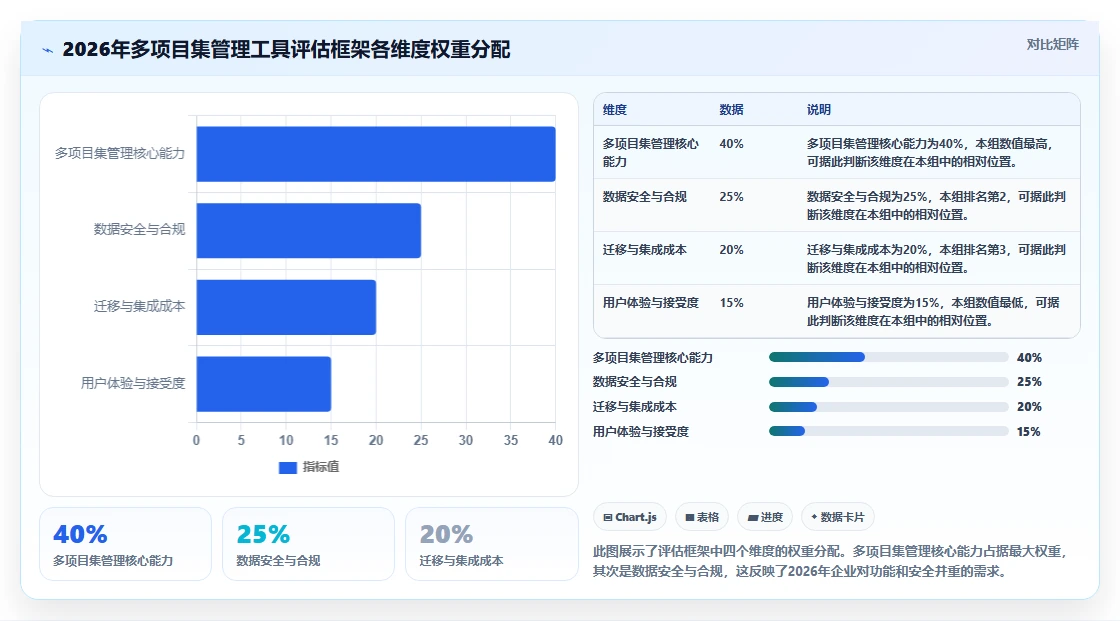Click the 维度 column header
Viewport: 1120px width, 621px height.
tap(614, 109)
